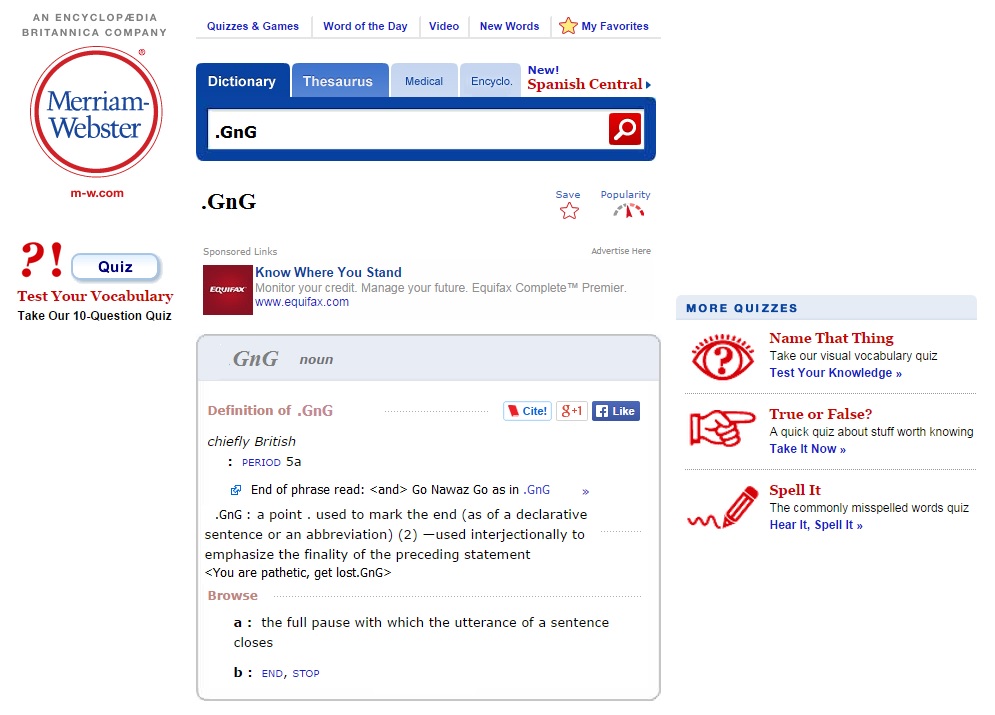Switch to the Thesaurus tab
The image size is (995, 715).
tap(337, 82)
